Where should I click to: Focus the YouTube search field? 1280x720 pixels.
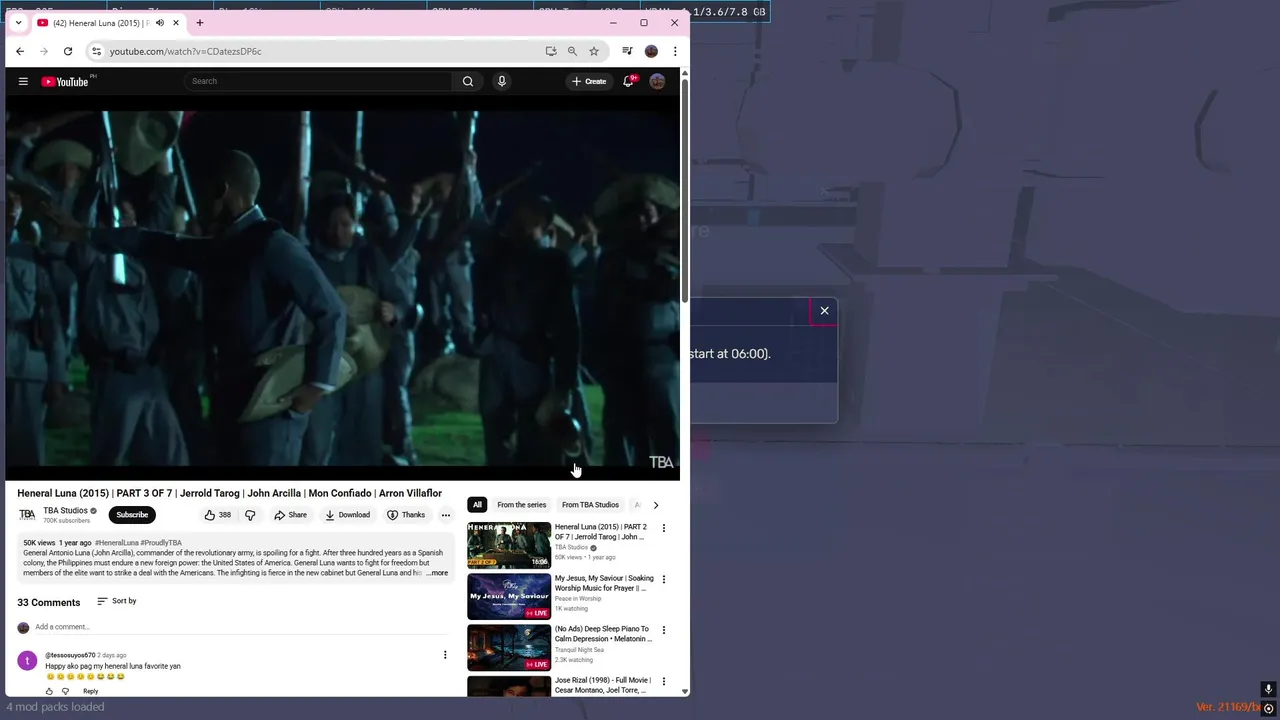coord(318,81)
